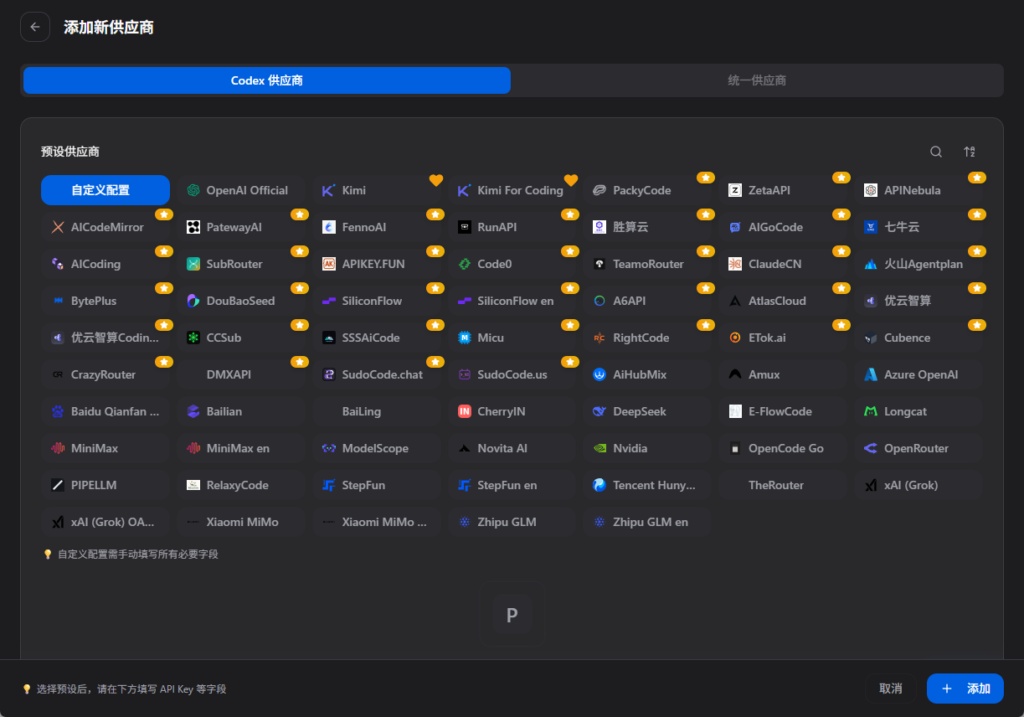Open the preset search icon
This screenshot has height=717, width=1024.
[936, 151]
